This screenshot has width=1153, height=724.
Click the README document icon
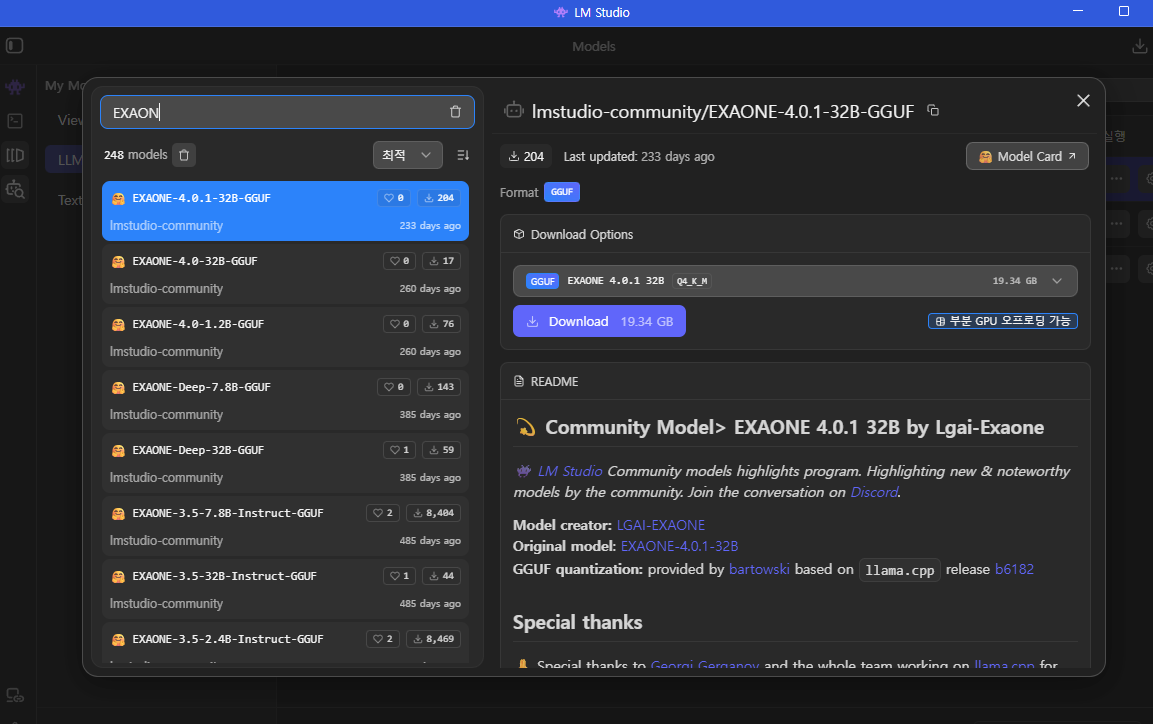tap(519, 381)
